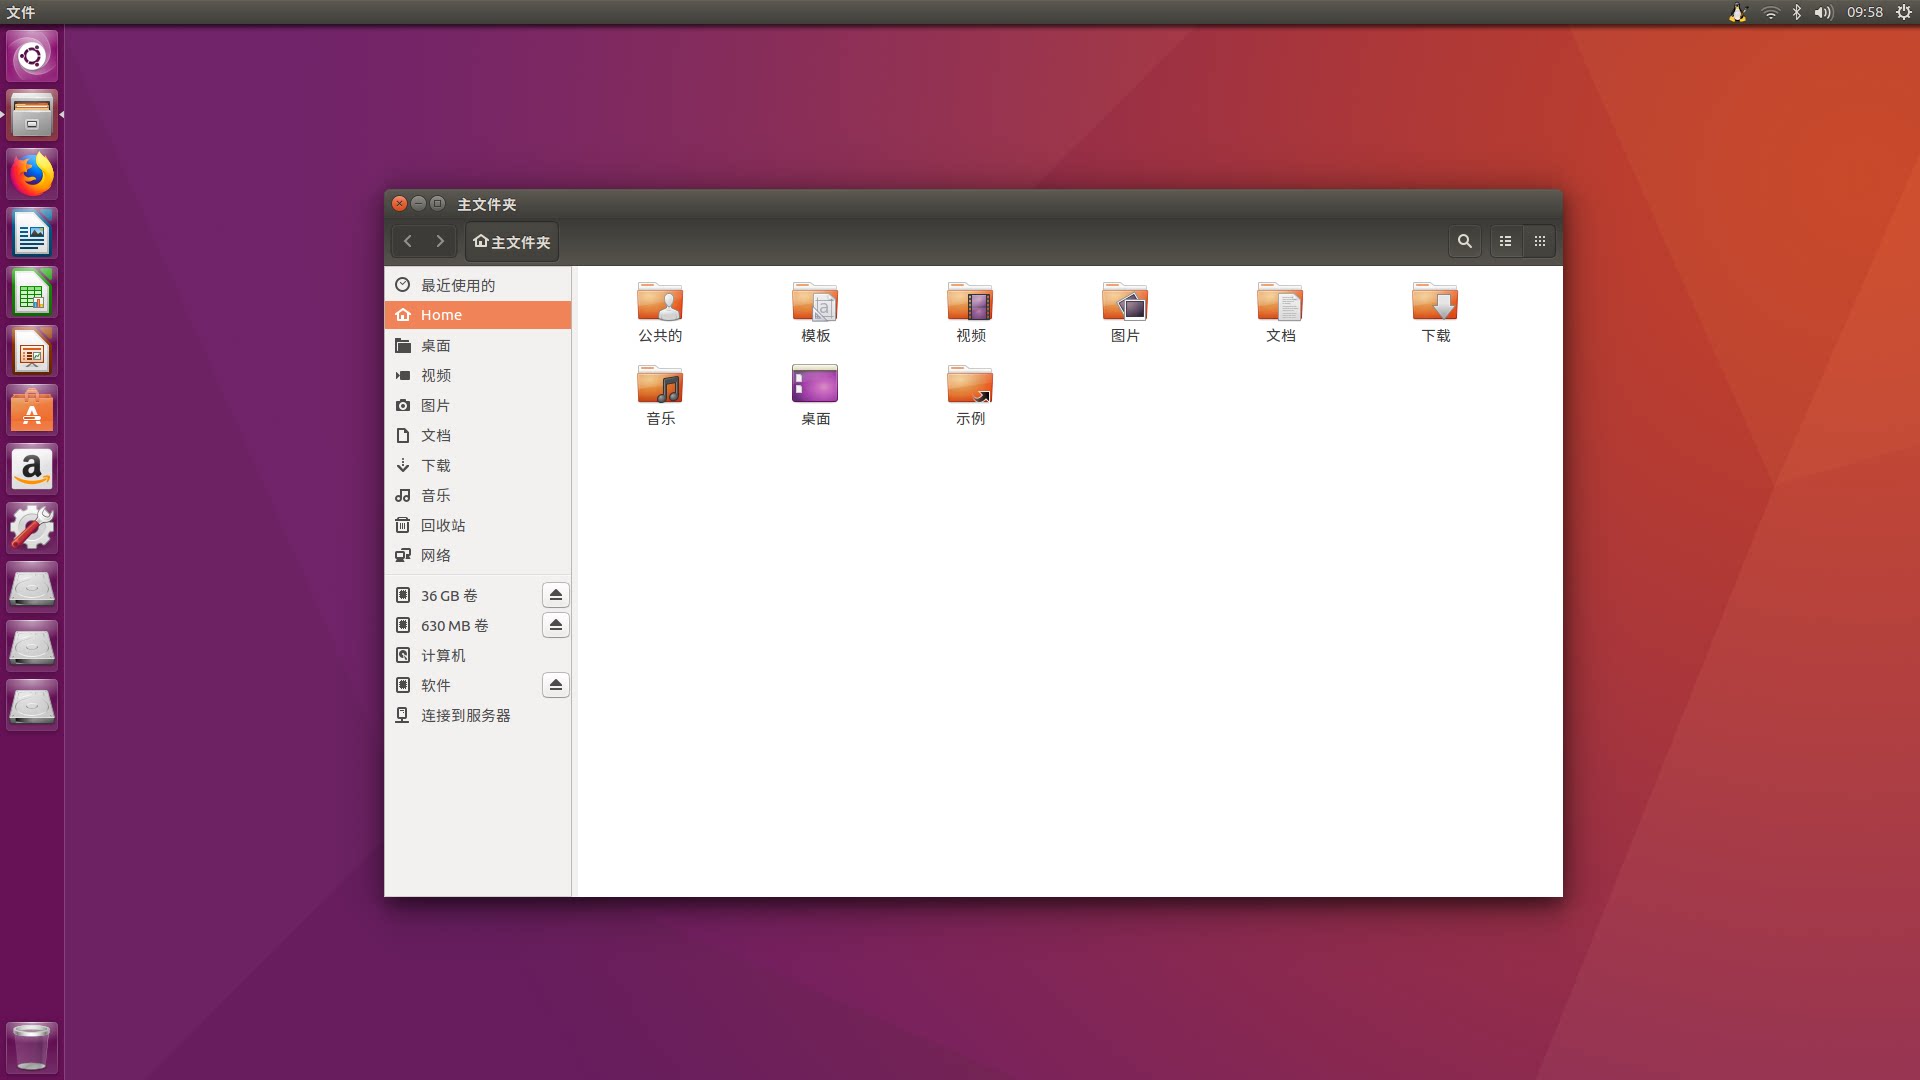Image resolution: width=1920 pixels, height=1080 pixels.
Task: Select the 示例 shortcut folder
Action: tap(970, 385)
